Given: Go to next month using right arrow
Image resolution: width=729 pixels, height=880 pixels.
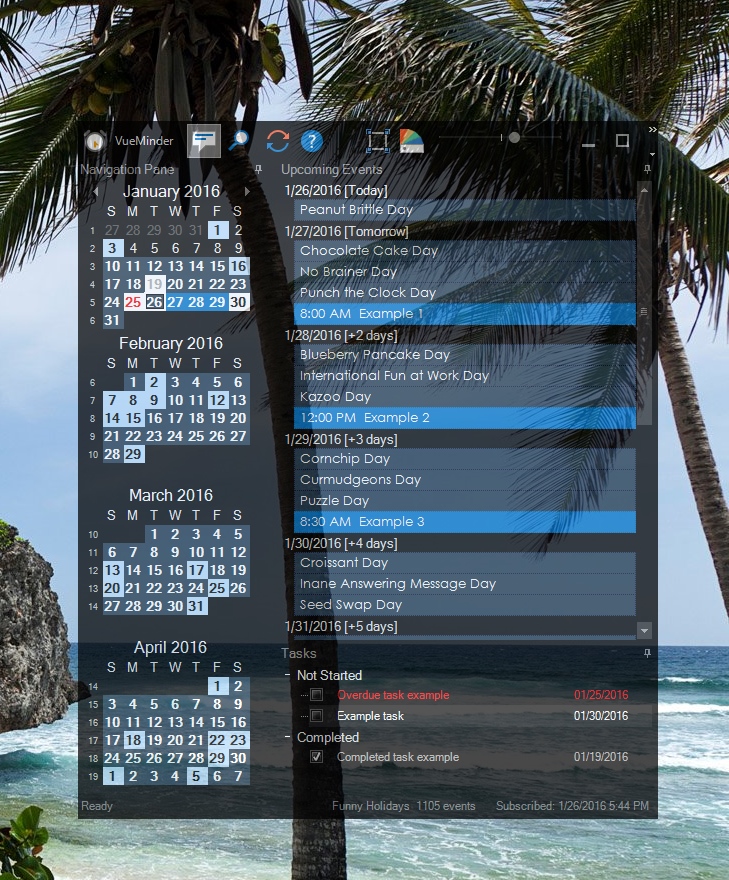Looking at the screenshot, I should (x=247, y=191).
